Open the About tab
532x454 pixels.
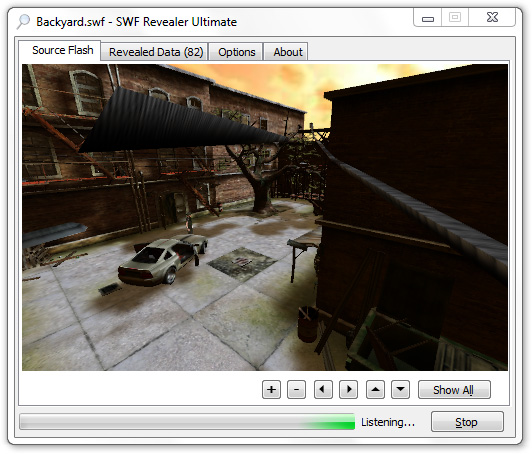click(x=287, y=52)
